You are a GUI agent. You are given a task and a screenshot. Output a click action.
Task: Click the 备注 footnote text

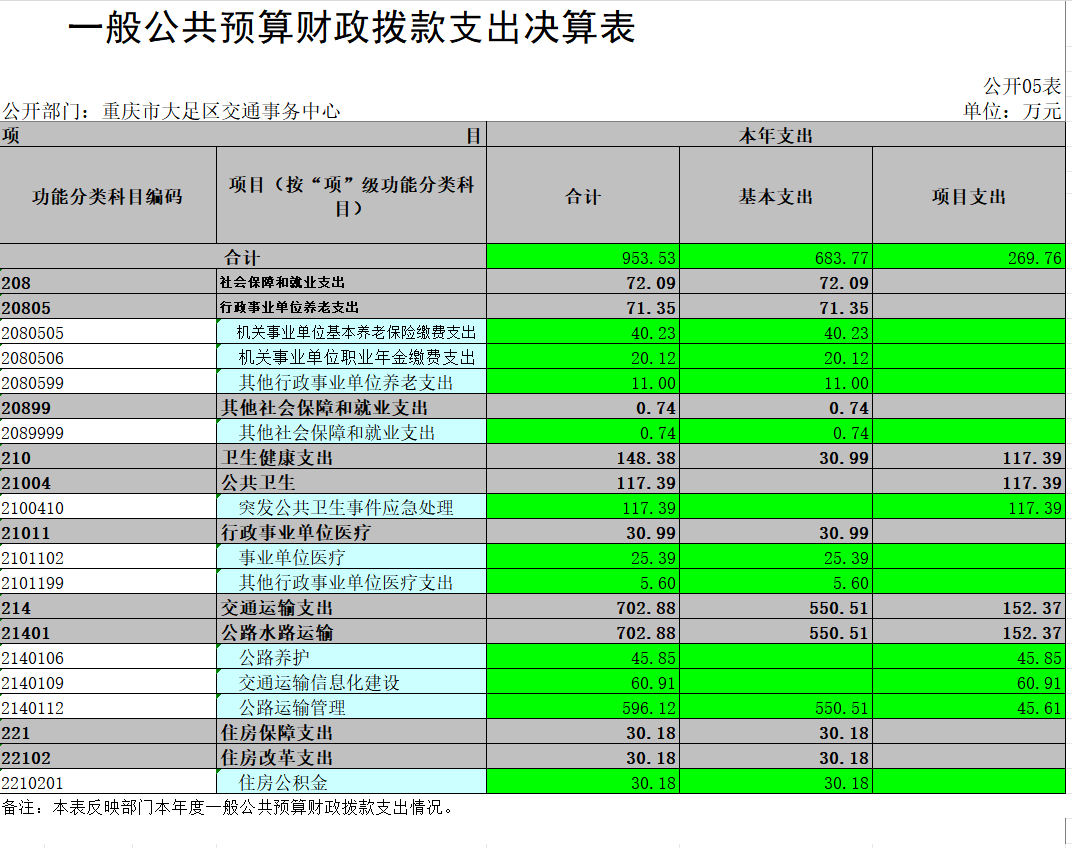(228, 808)
